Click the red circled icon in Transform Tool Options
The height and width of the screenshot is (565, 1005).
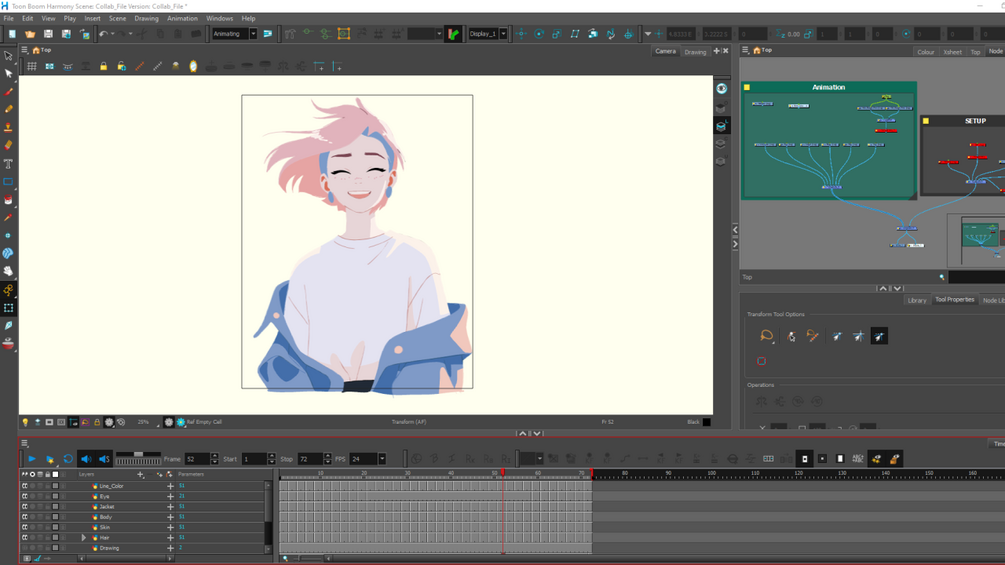(x=761, y=361)
